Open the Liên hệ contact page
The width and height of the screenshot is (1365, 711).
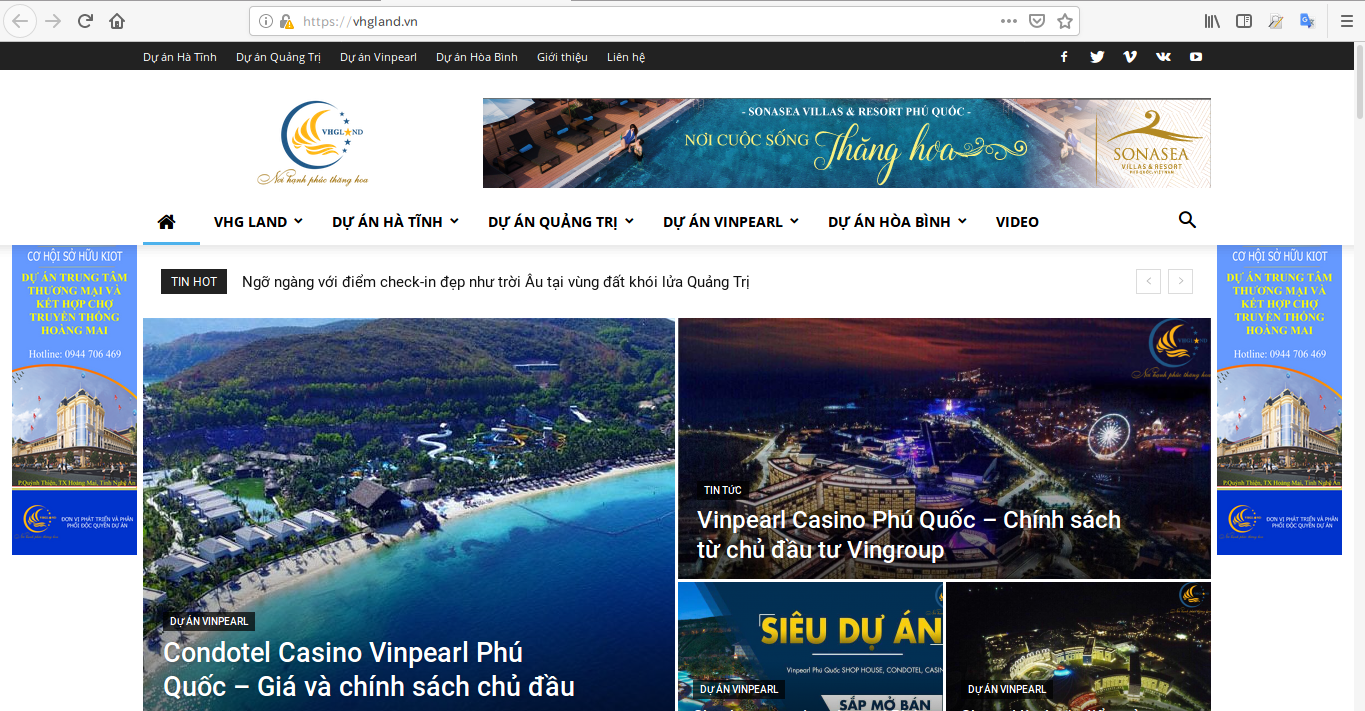click(626, 57)
